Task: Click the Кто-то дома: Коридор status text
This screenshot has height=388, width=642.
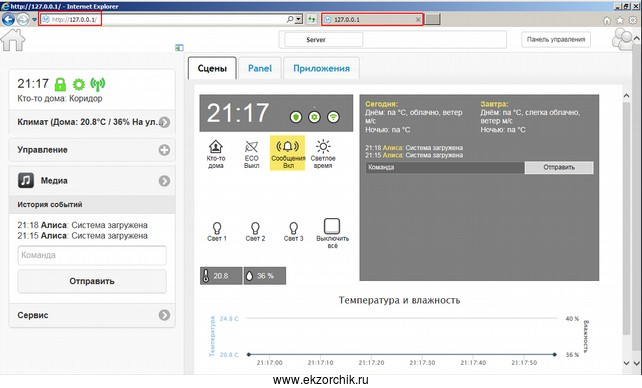Action: click(x=60, y=98)
